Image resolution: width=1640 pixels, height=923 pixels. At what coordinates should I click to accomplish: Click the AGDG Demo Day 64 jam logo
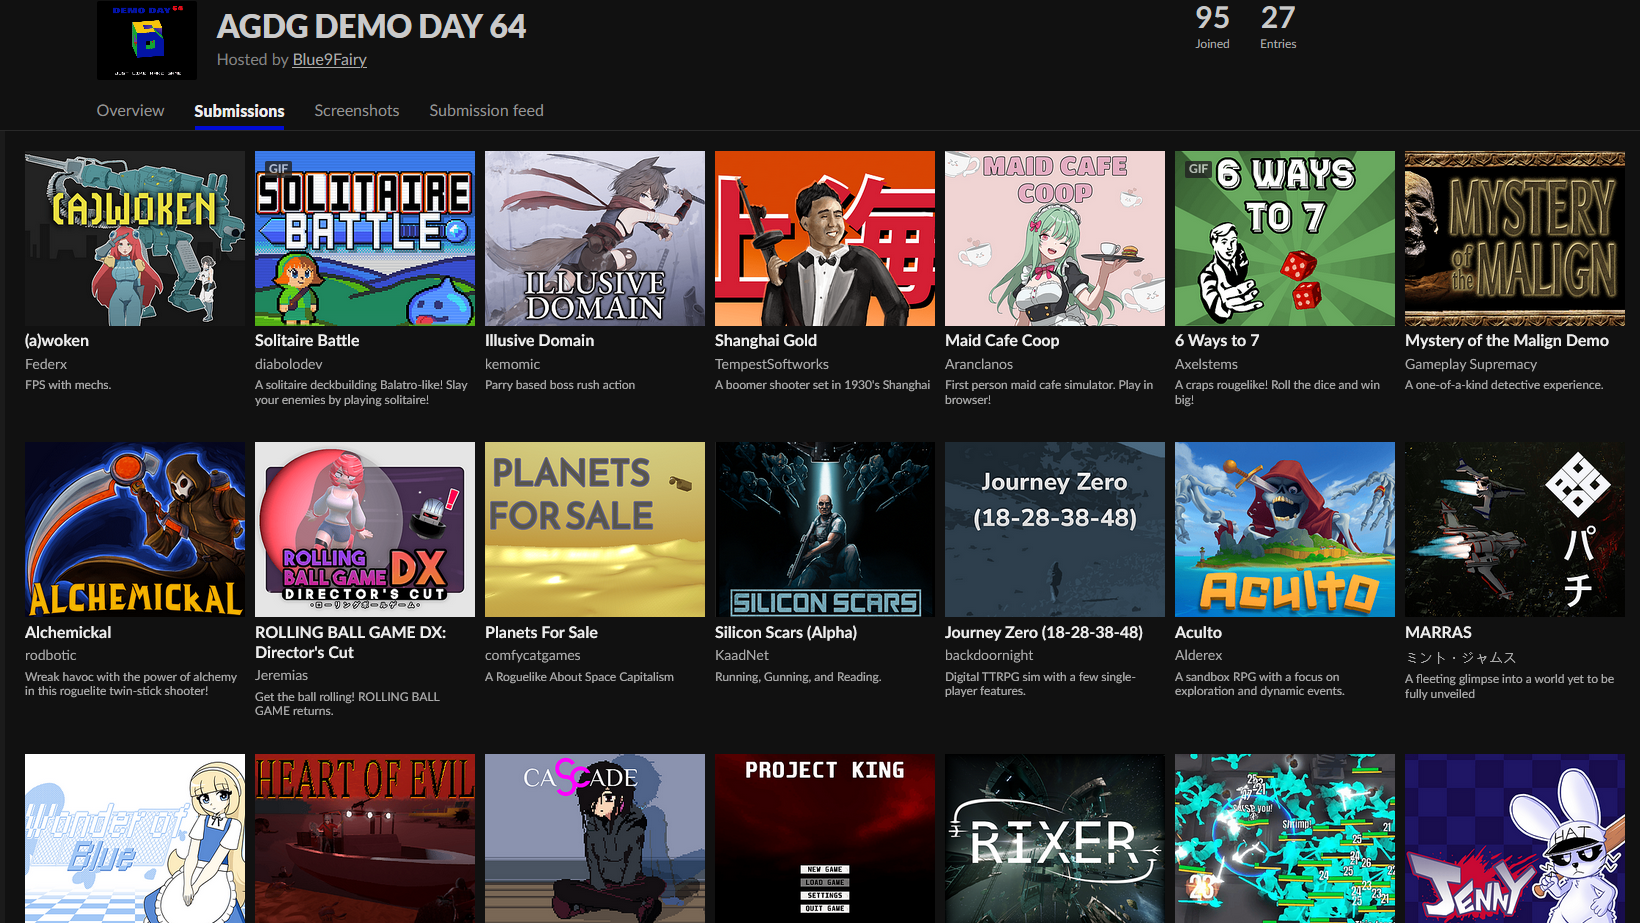click(x=147, y=40)
